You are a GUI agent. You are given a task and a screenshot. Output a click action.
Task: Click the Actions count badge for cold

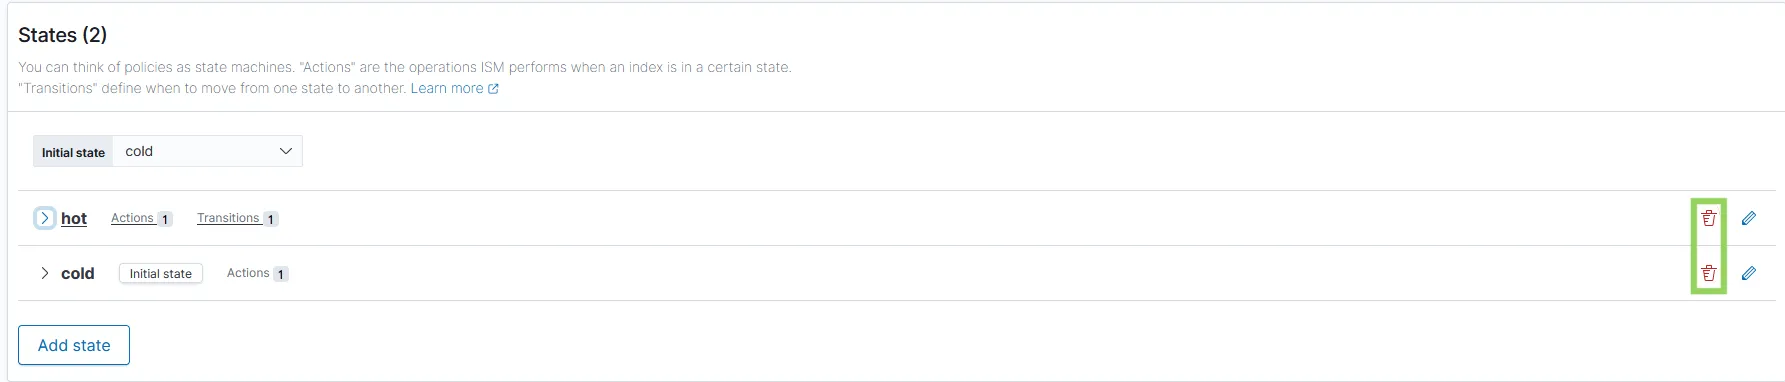click(281, 274)
